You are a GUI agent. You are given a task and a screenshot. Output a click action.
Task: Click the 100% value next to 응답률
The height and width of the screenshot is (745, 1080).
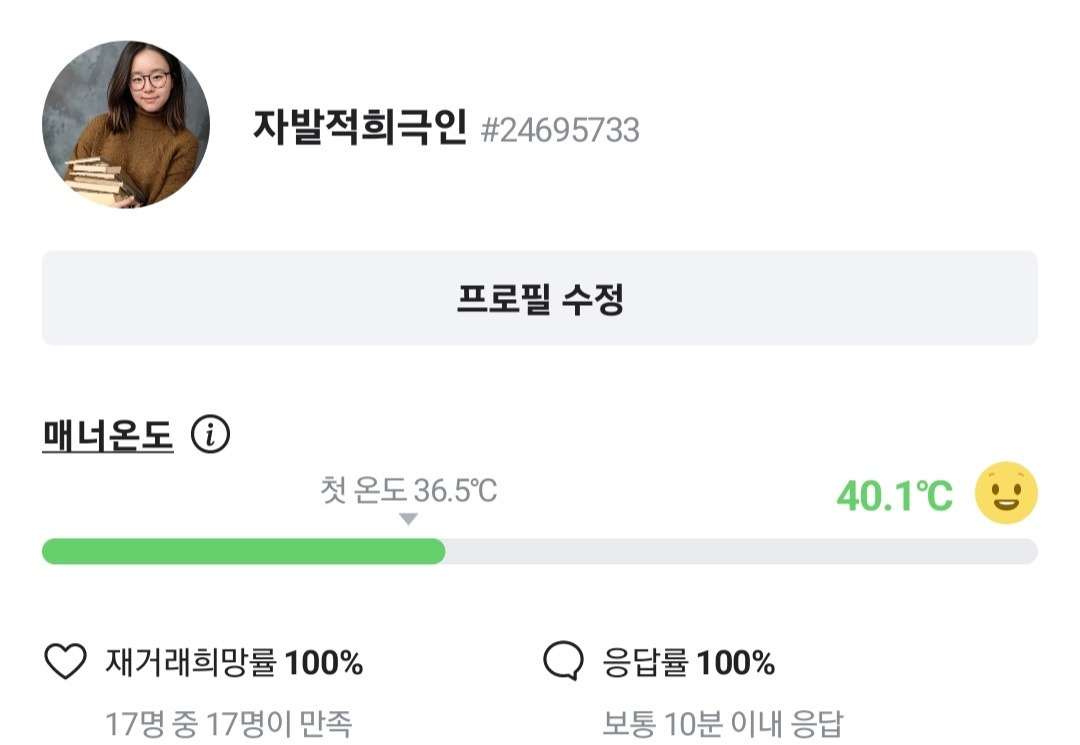[x=735, y=662]
